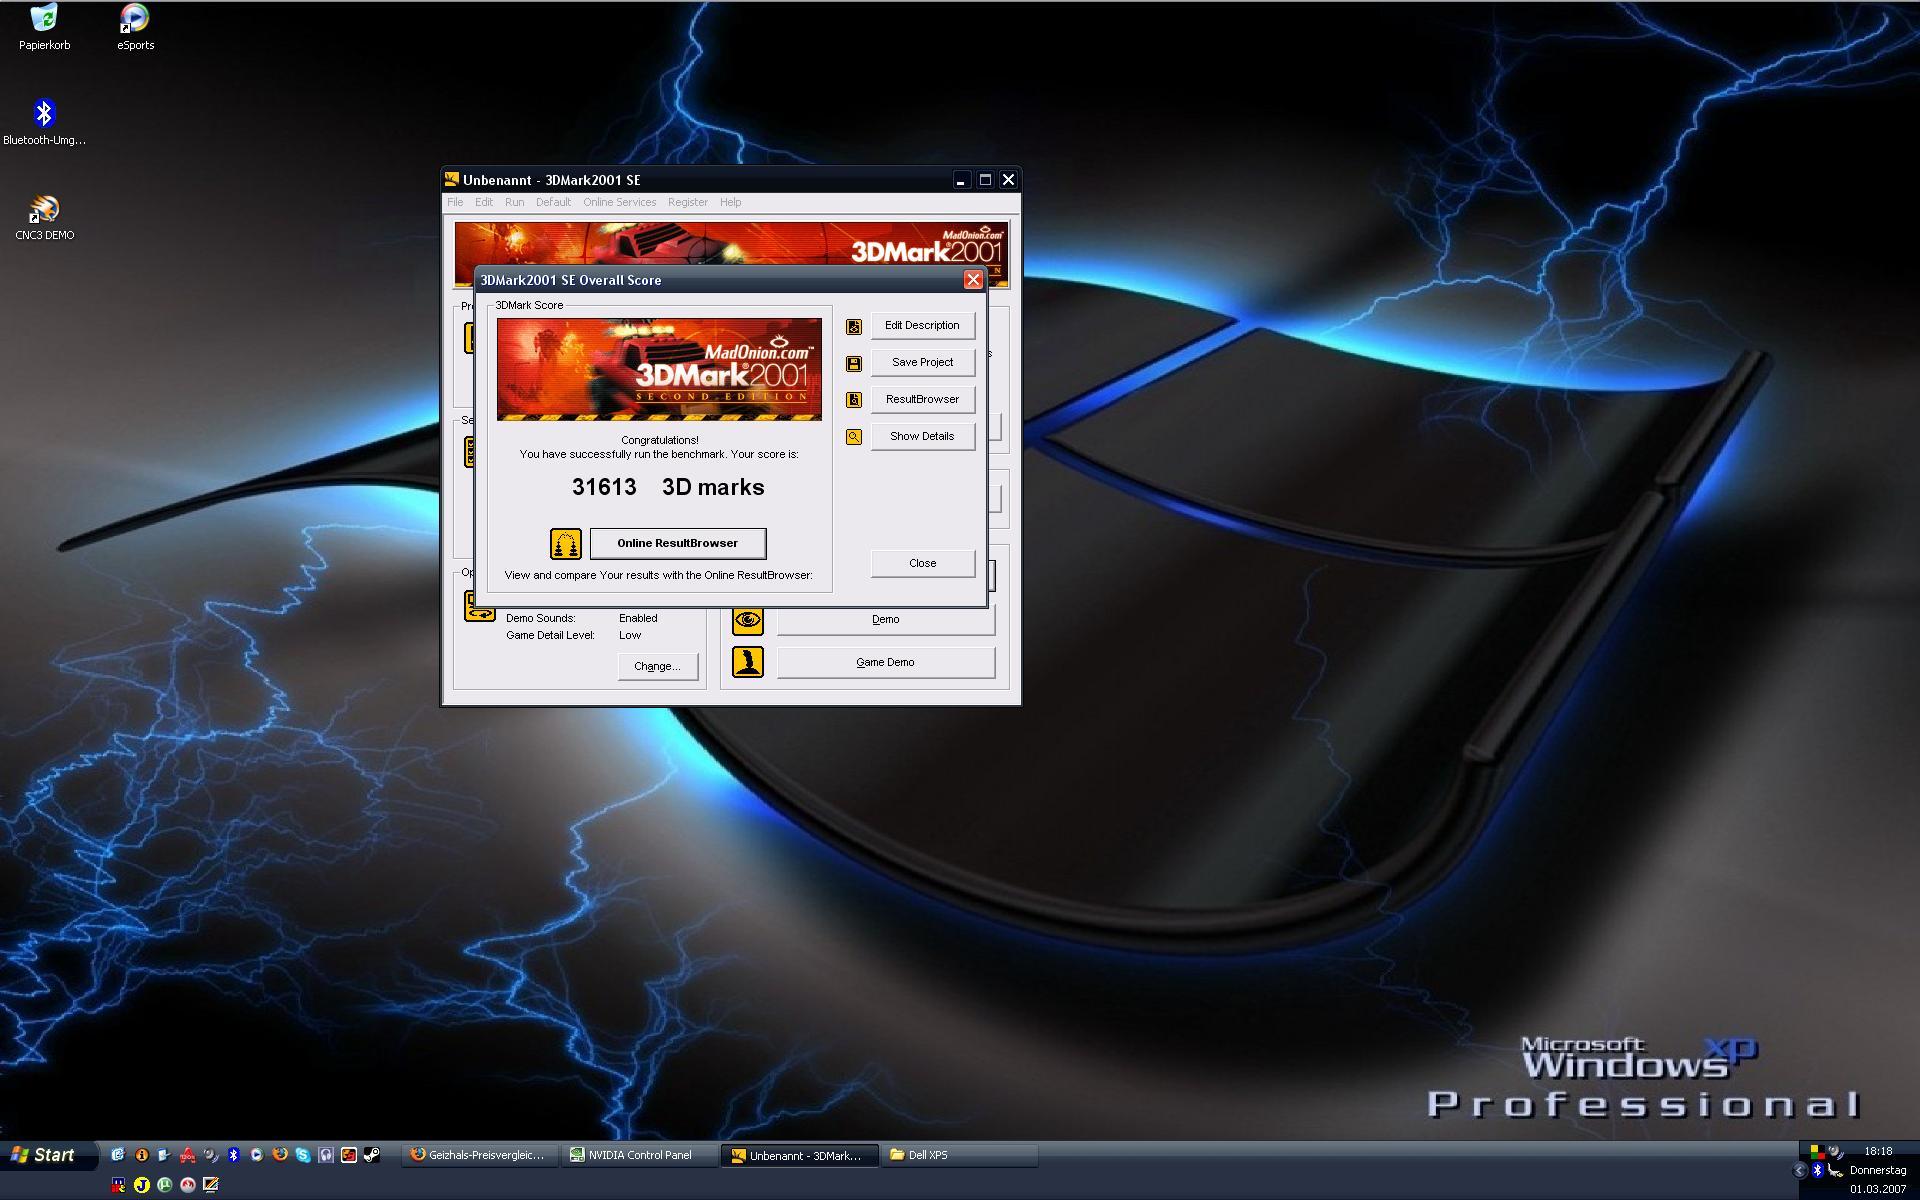
Task: Open the Papierkorb recycle bin desktop icon
Action: point(44,27)
